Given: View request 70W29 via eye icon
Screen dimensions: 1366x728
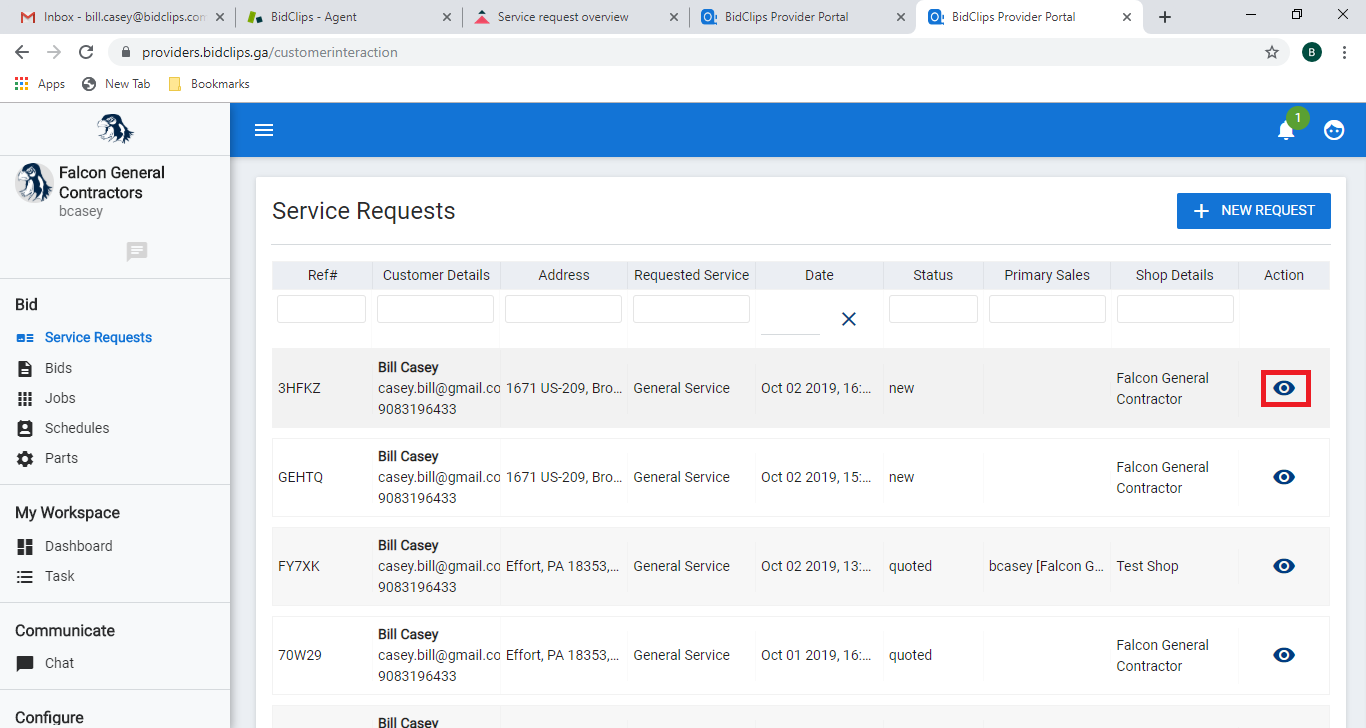Looking at the screenshot, I should point(1284,655).
